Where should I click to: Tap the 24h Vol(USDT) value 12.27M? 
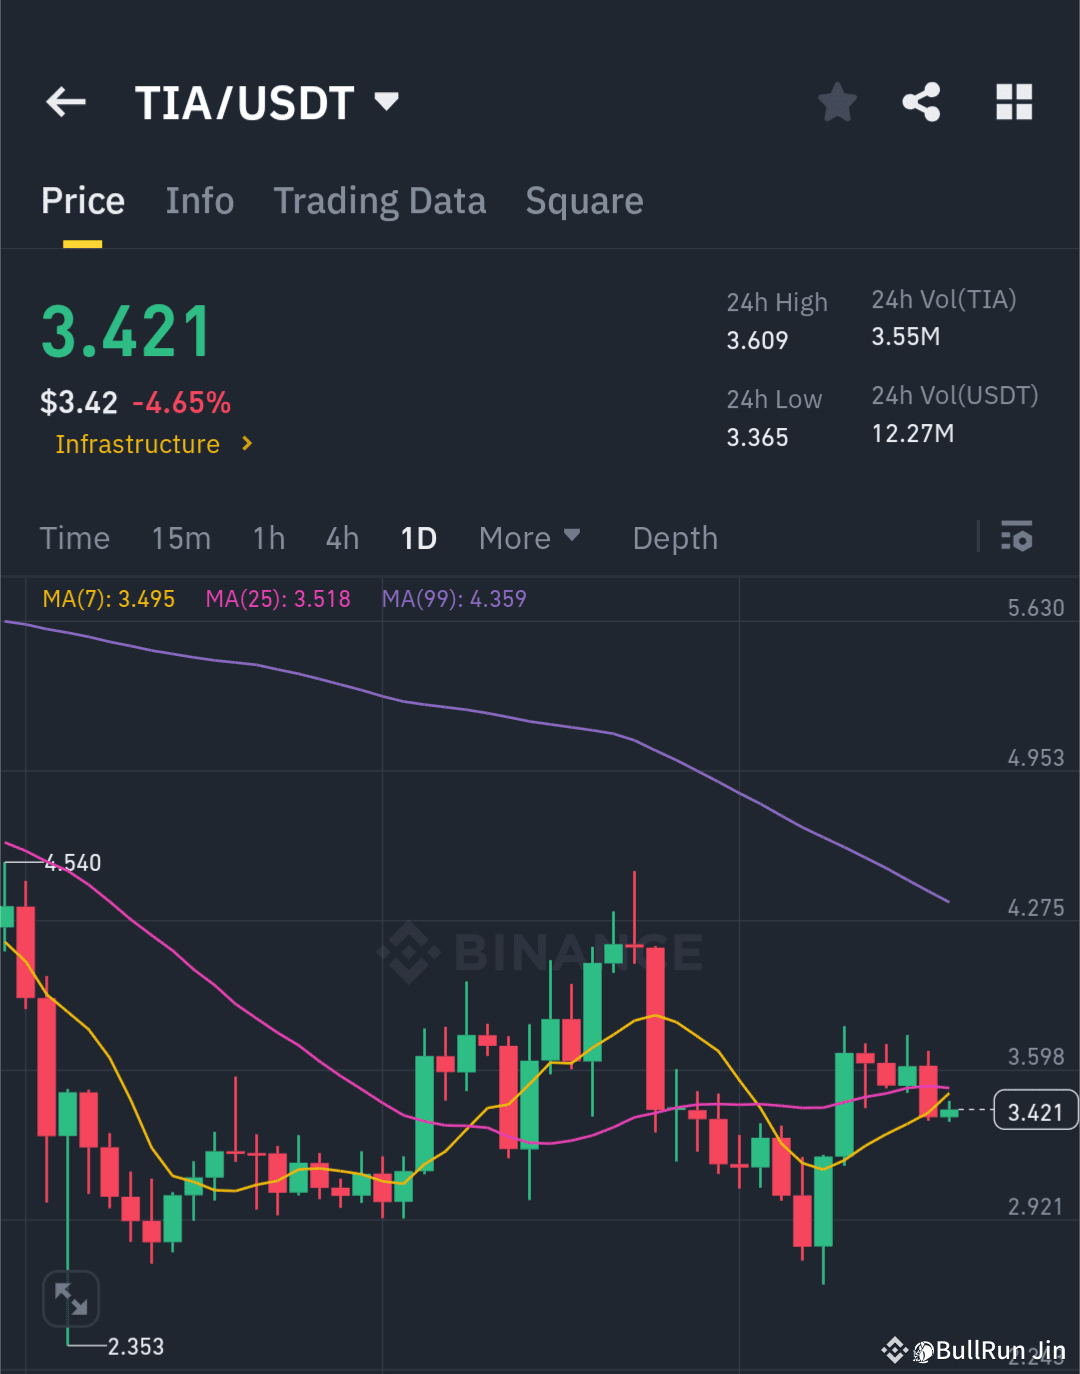(912, 433)
